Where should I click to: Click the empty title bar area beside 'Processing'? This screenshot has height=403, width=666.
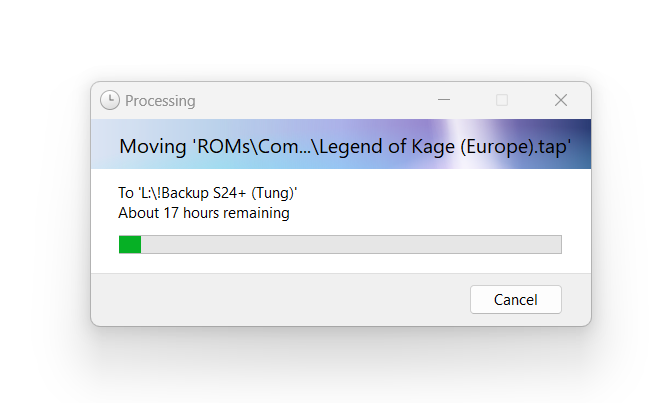pyautogui.click(x=310, y=100)
